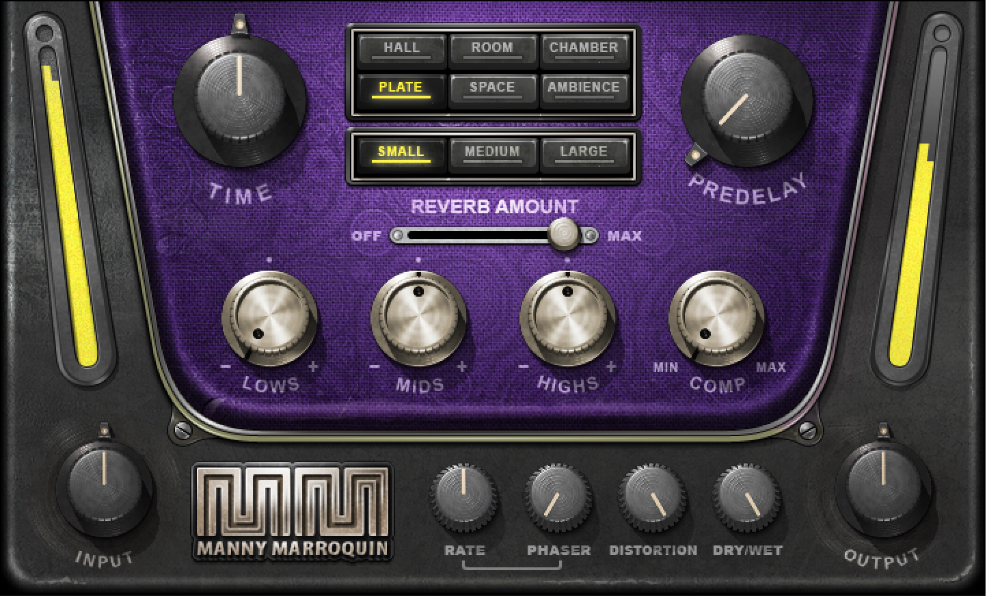986x596 pixels.
Task: Switch to Space reverb type
Action: point(492,88)
